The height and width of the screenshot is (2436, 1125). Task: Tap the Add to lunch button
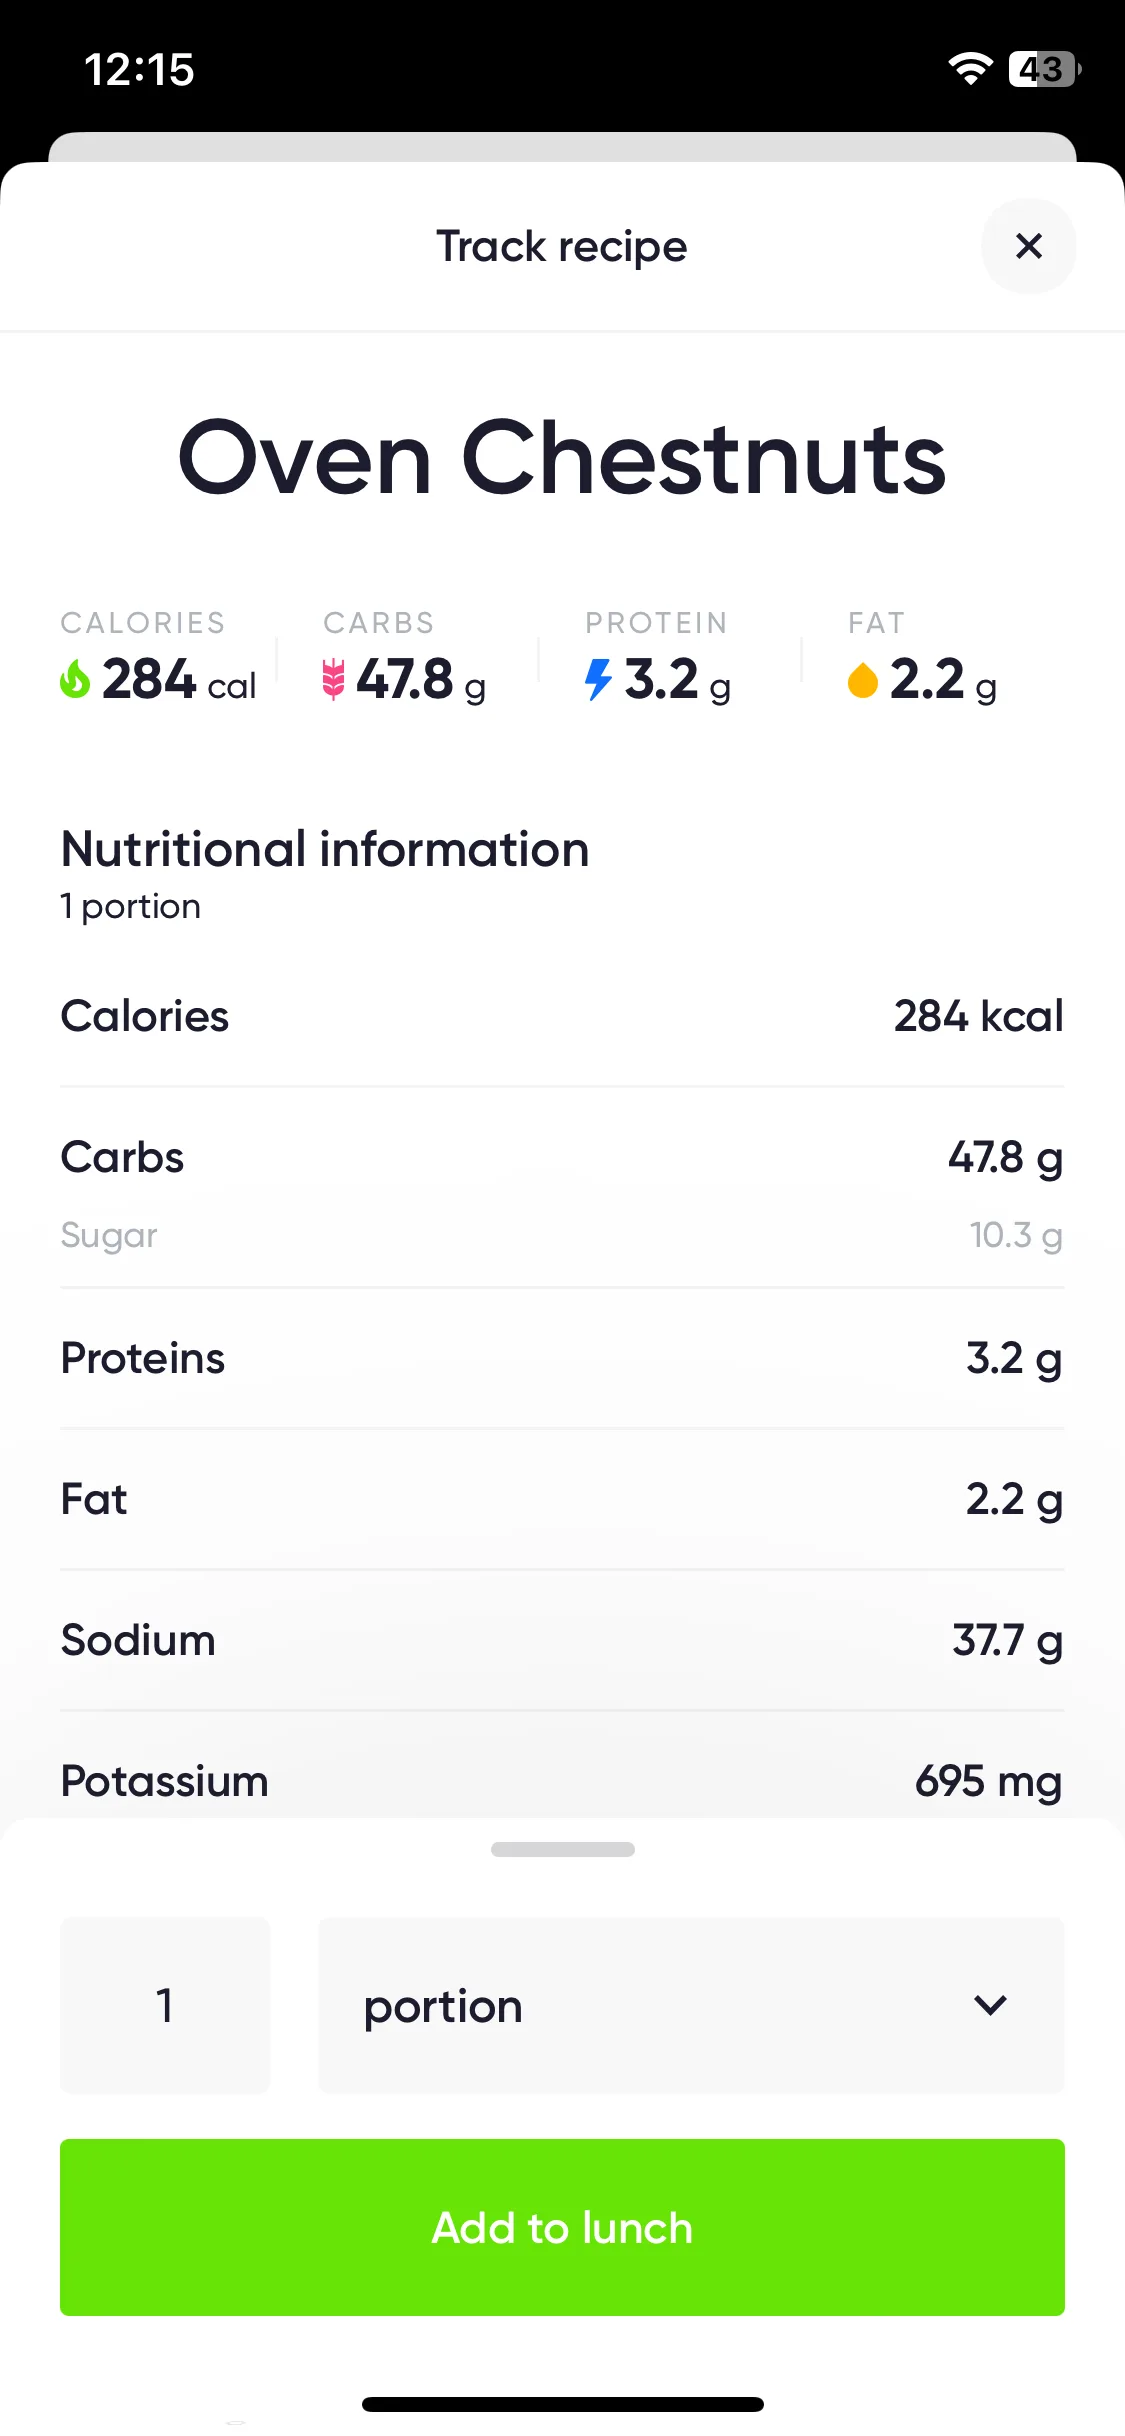tap(562, 2227)
